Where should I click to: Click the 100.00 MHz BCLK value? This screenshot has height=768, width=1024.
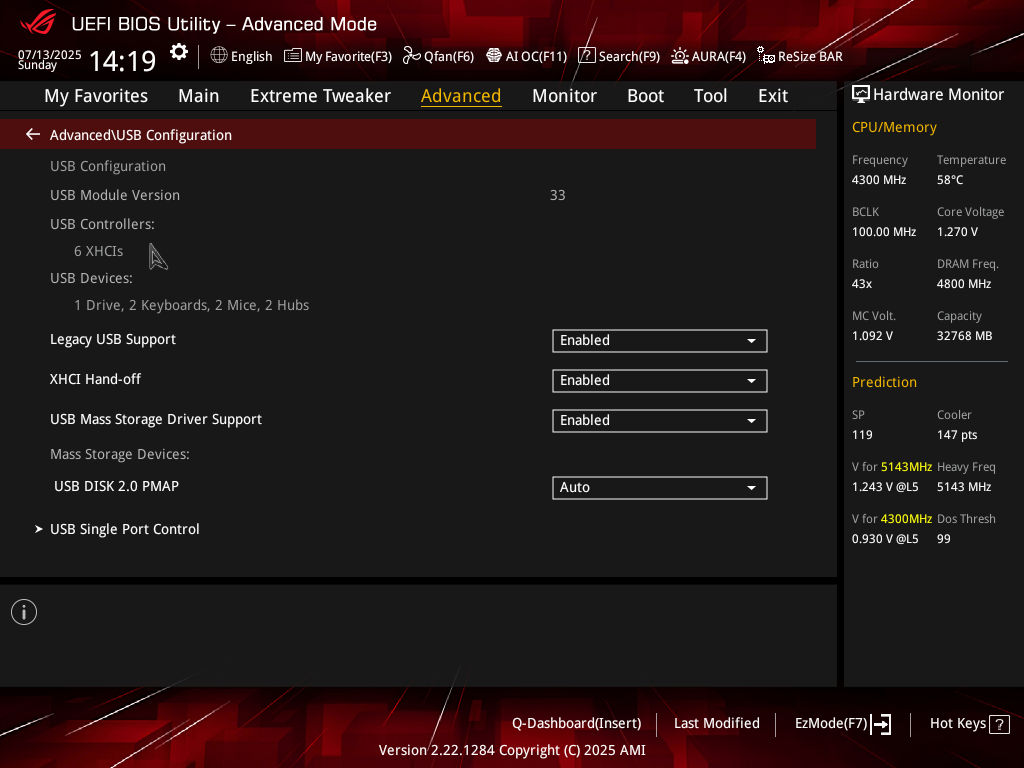click(x=884, y=232)
